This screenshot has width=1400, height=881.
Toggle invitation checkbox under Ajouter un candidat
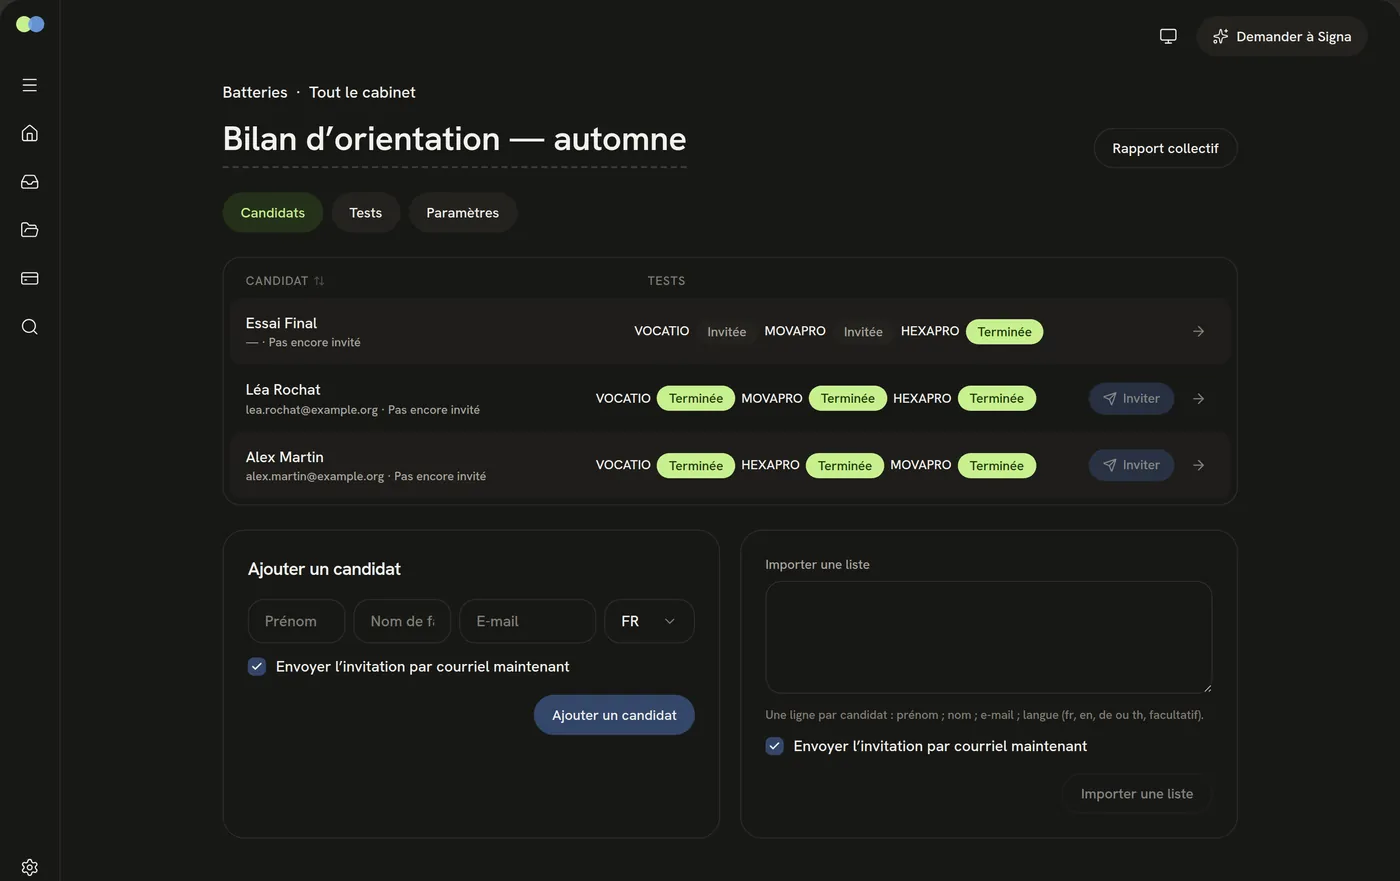257,666
